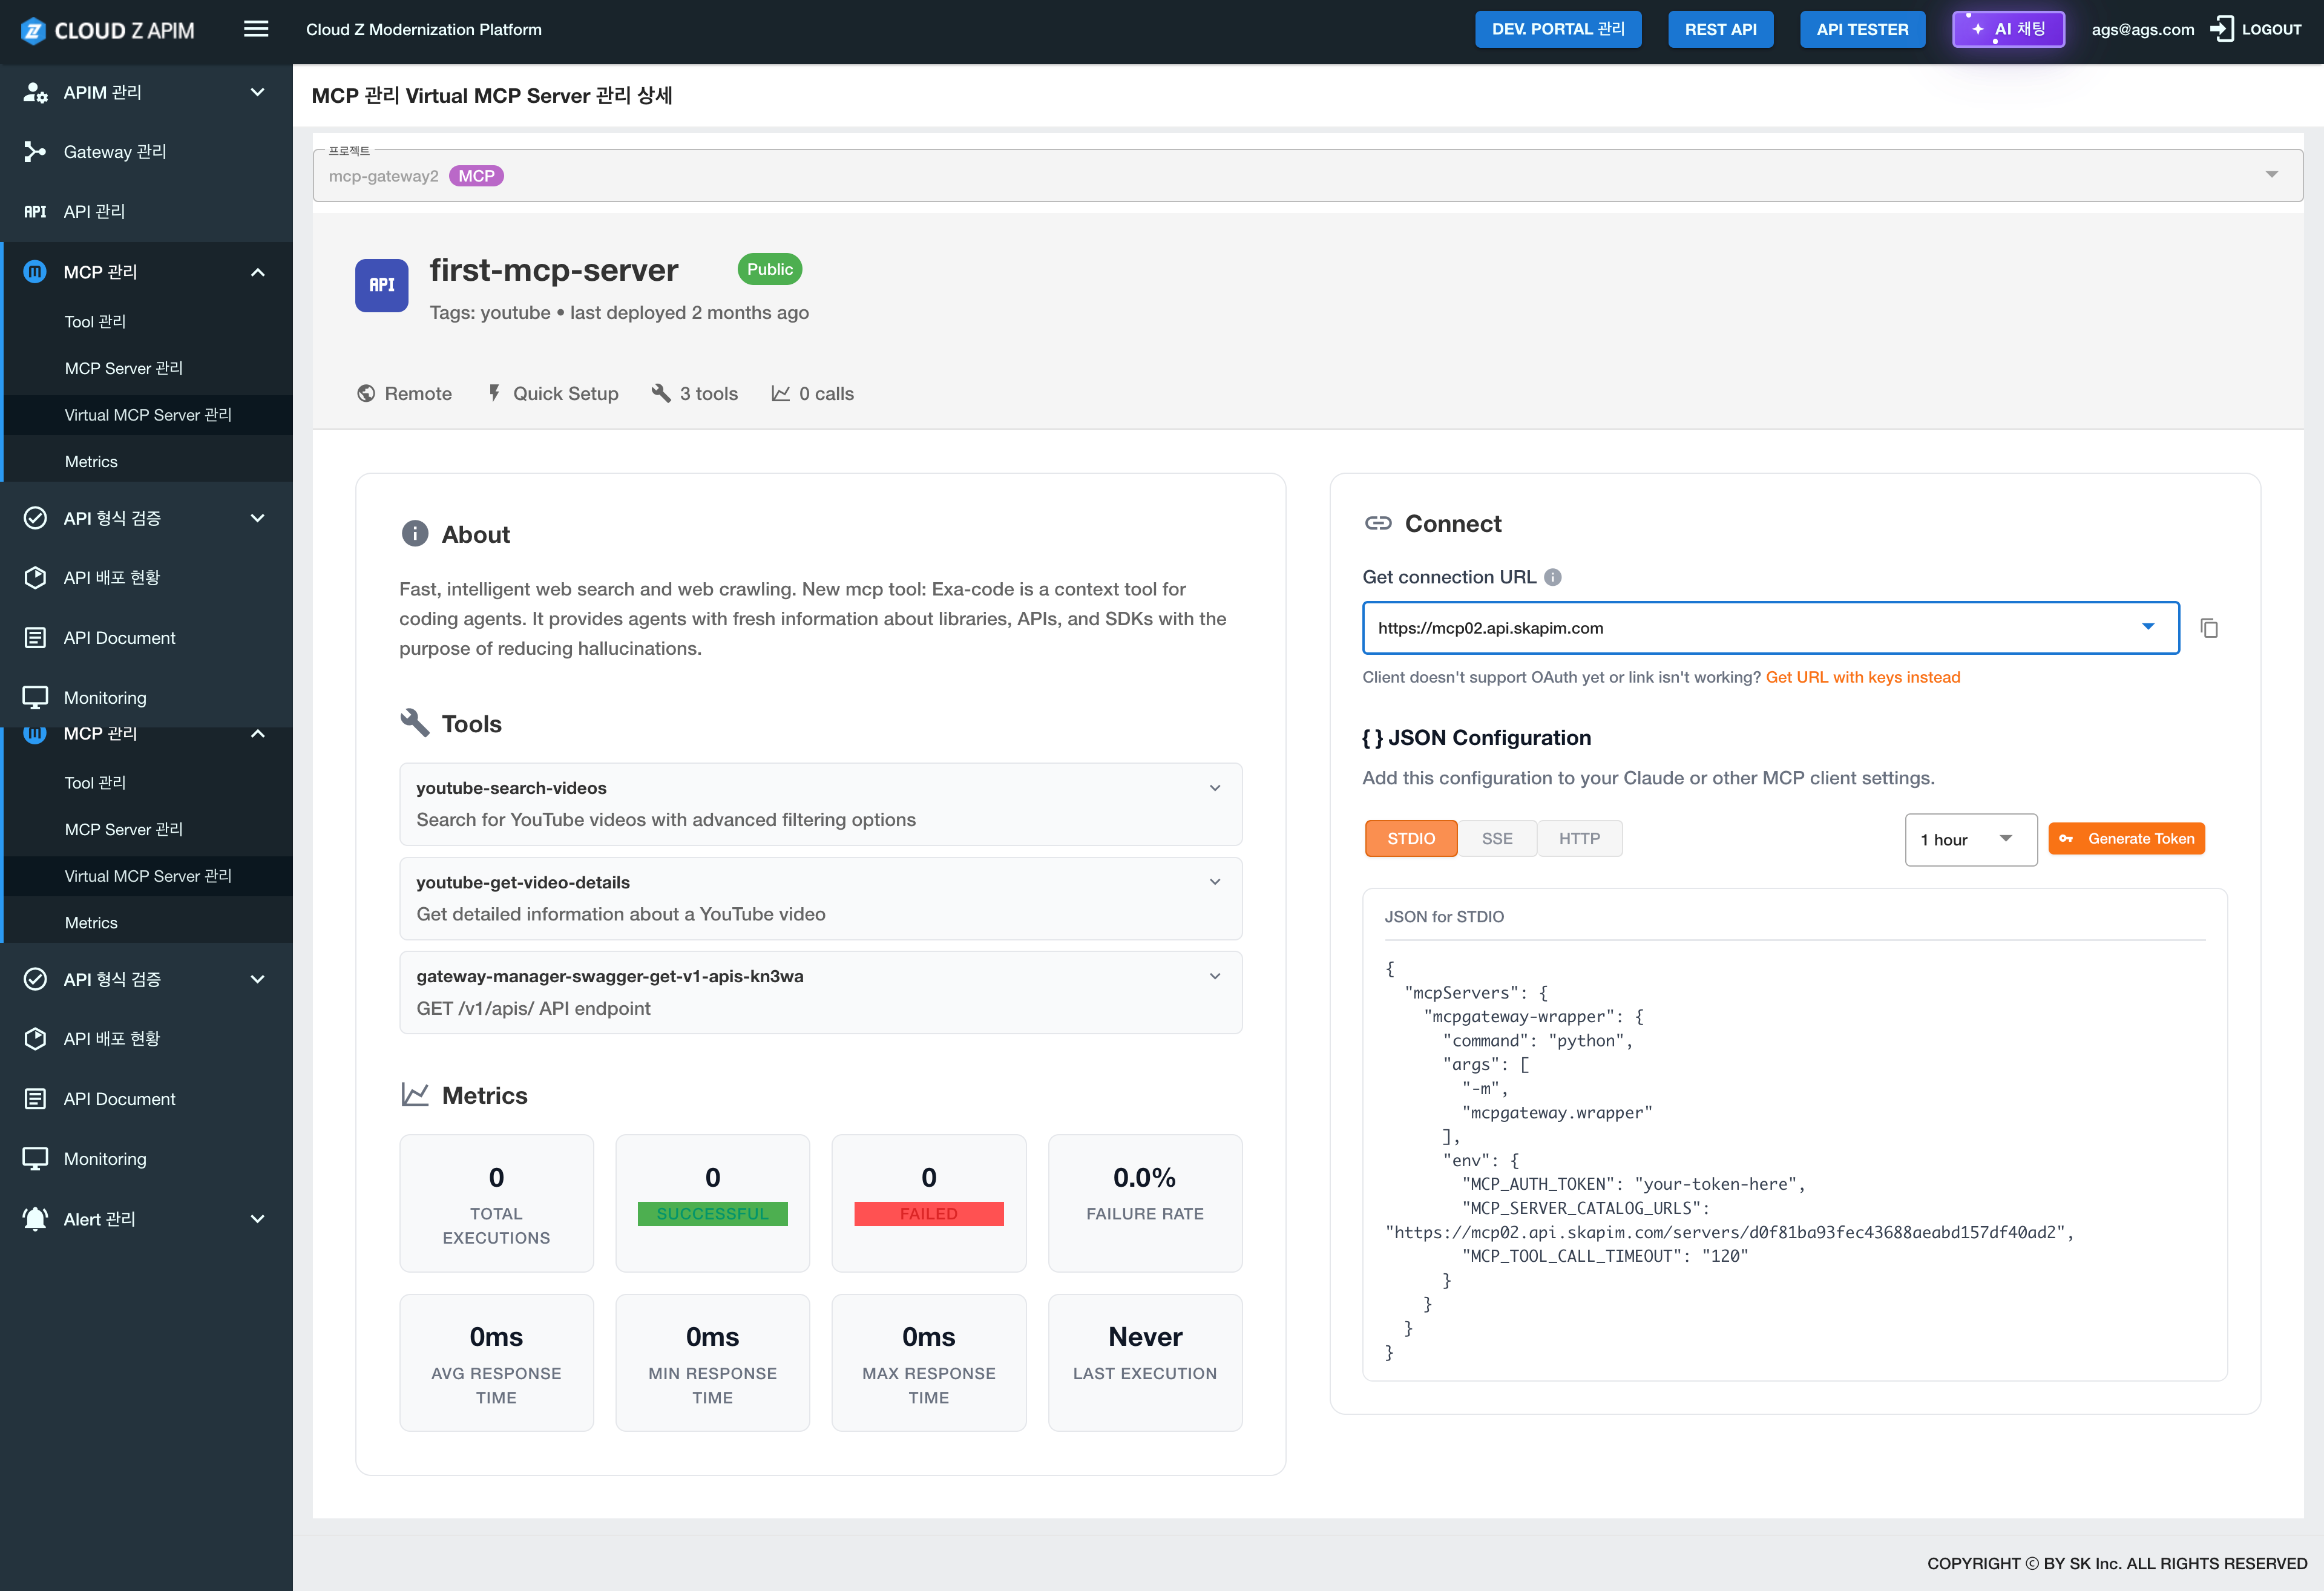This screenshot has width=2324, height=1591.
Task: Click the Alert 관리 bell icon
Action: pyautogui.click(x=35, y=1219)
